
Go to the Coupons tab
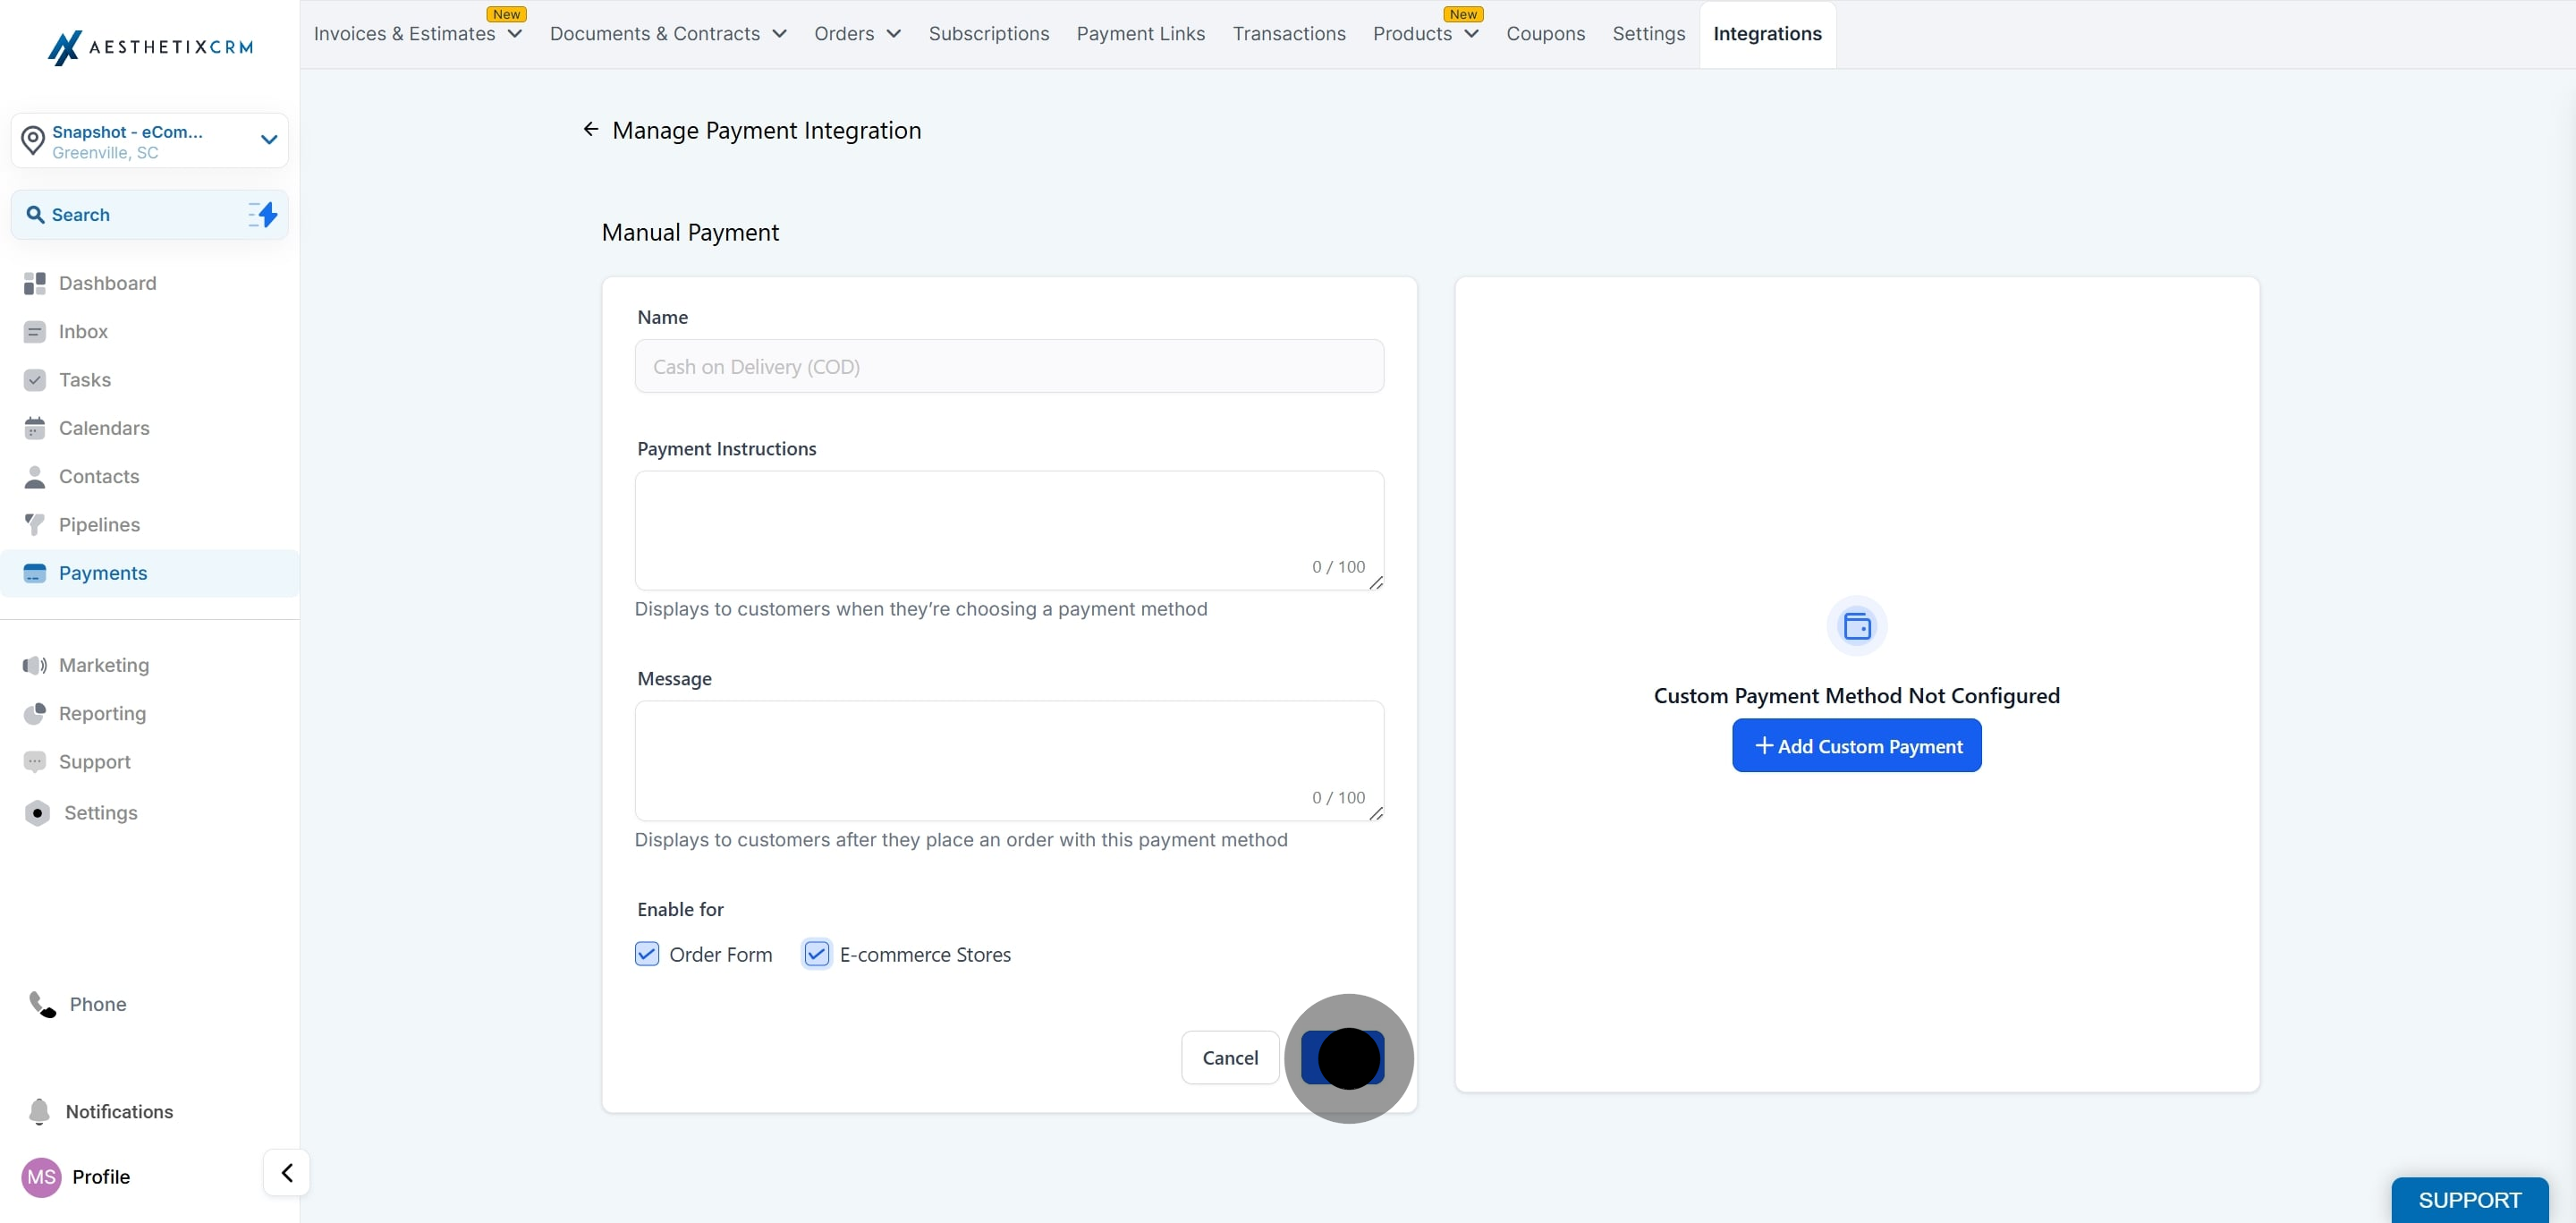tap(1545, 34)
